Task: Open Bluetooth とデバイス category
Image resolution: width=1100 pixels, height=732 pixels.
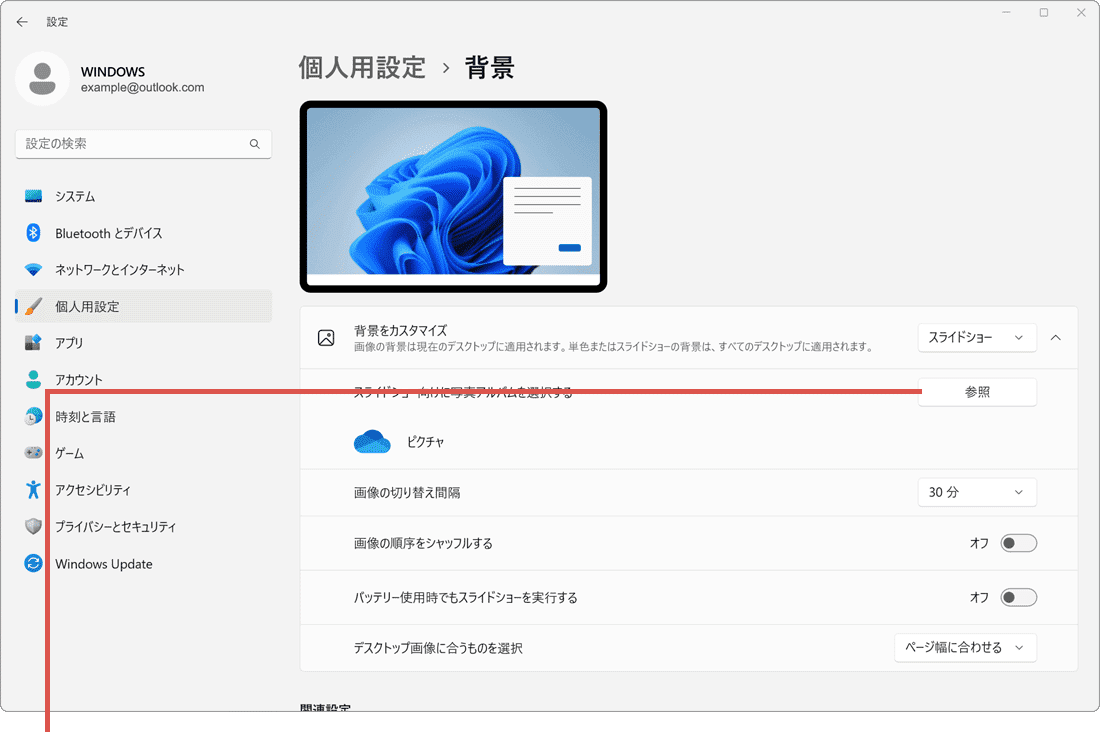Action: click(143, 233)
